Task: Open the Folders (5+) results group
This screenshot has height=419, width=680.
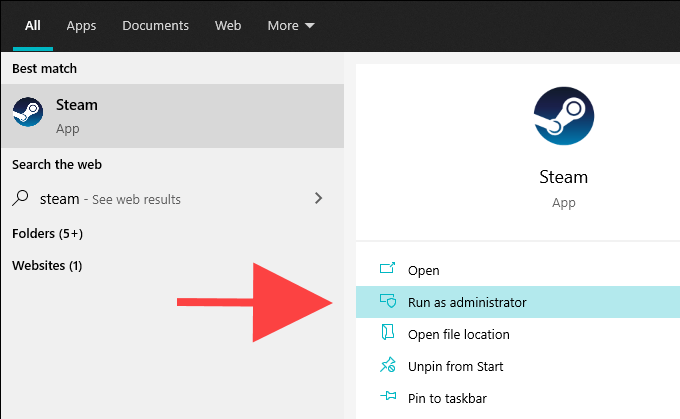Action: click(x=47, y=234)
